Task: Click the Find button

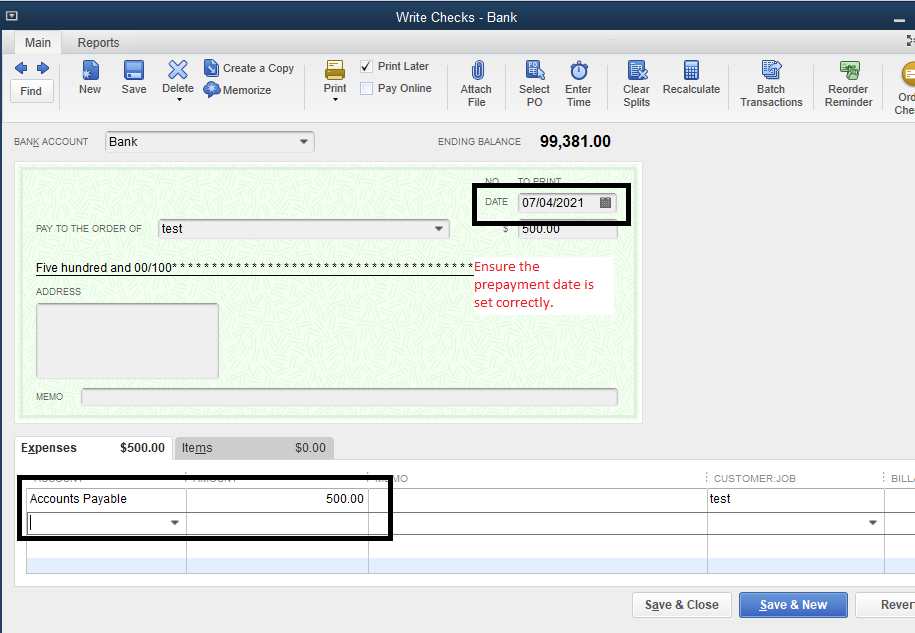Action: 32,91
